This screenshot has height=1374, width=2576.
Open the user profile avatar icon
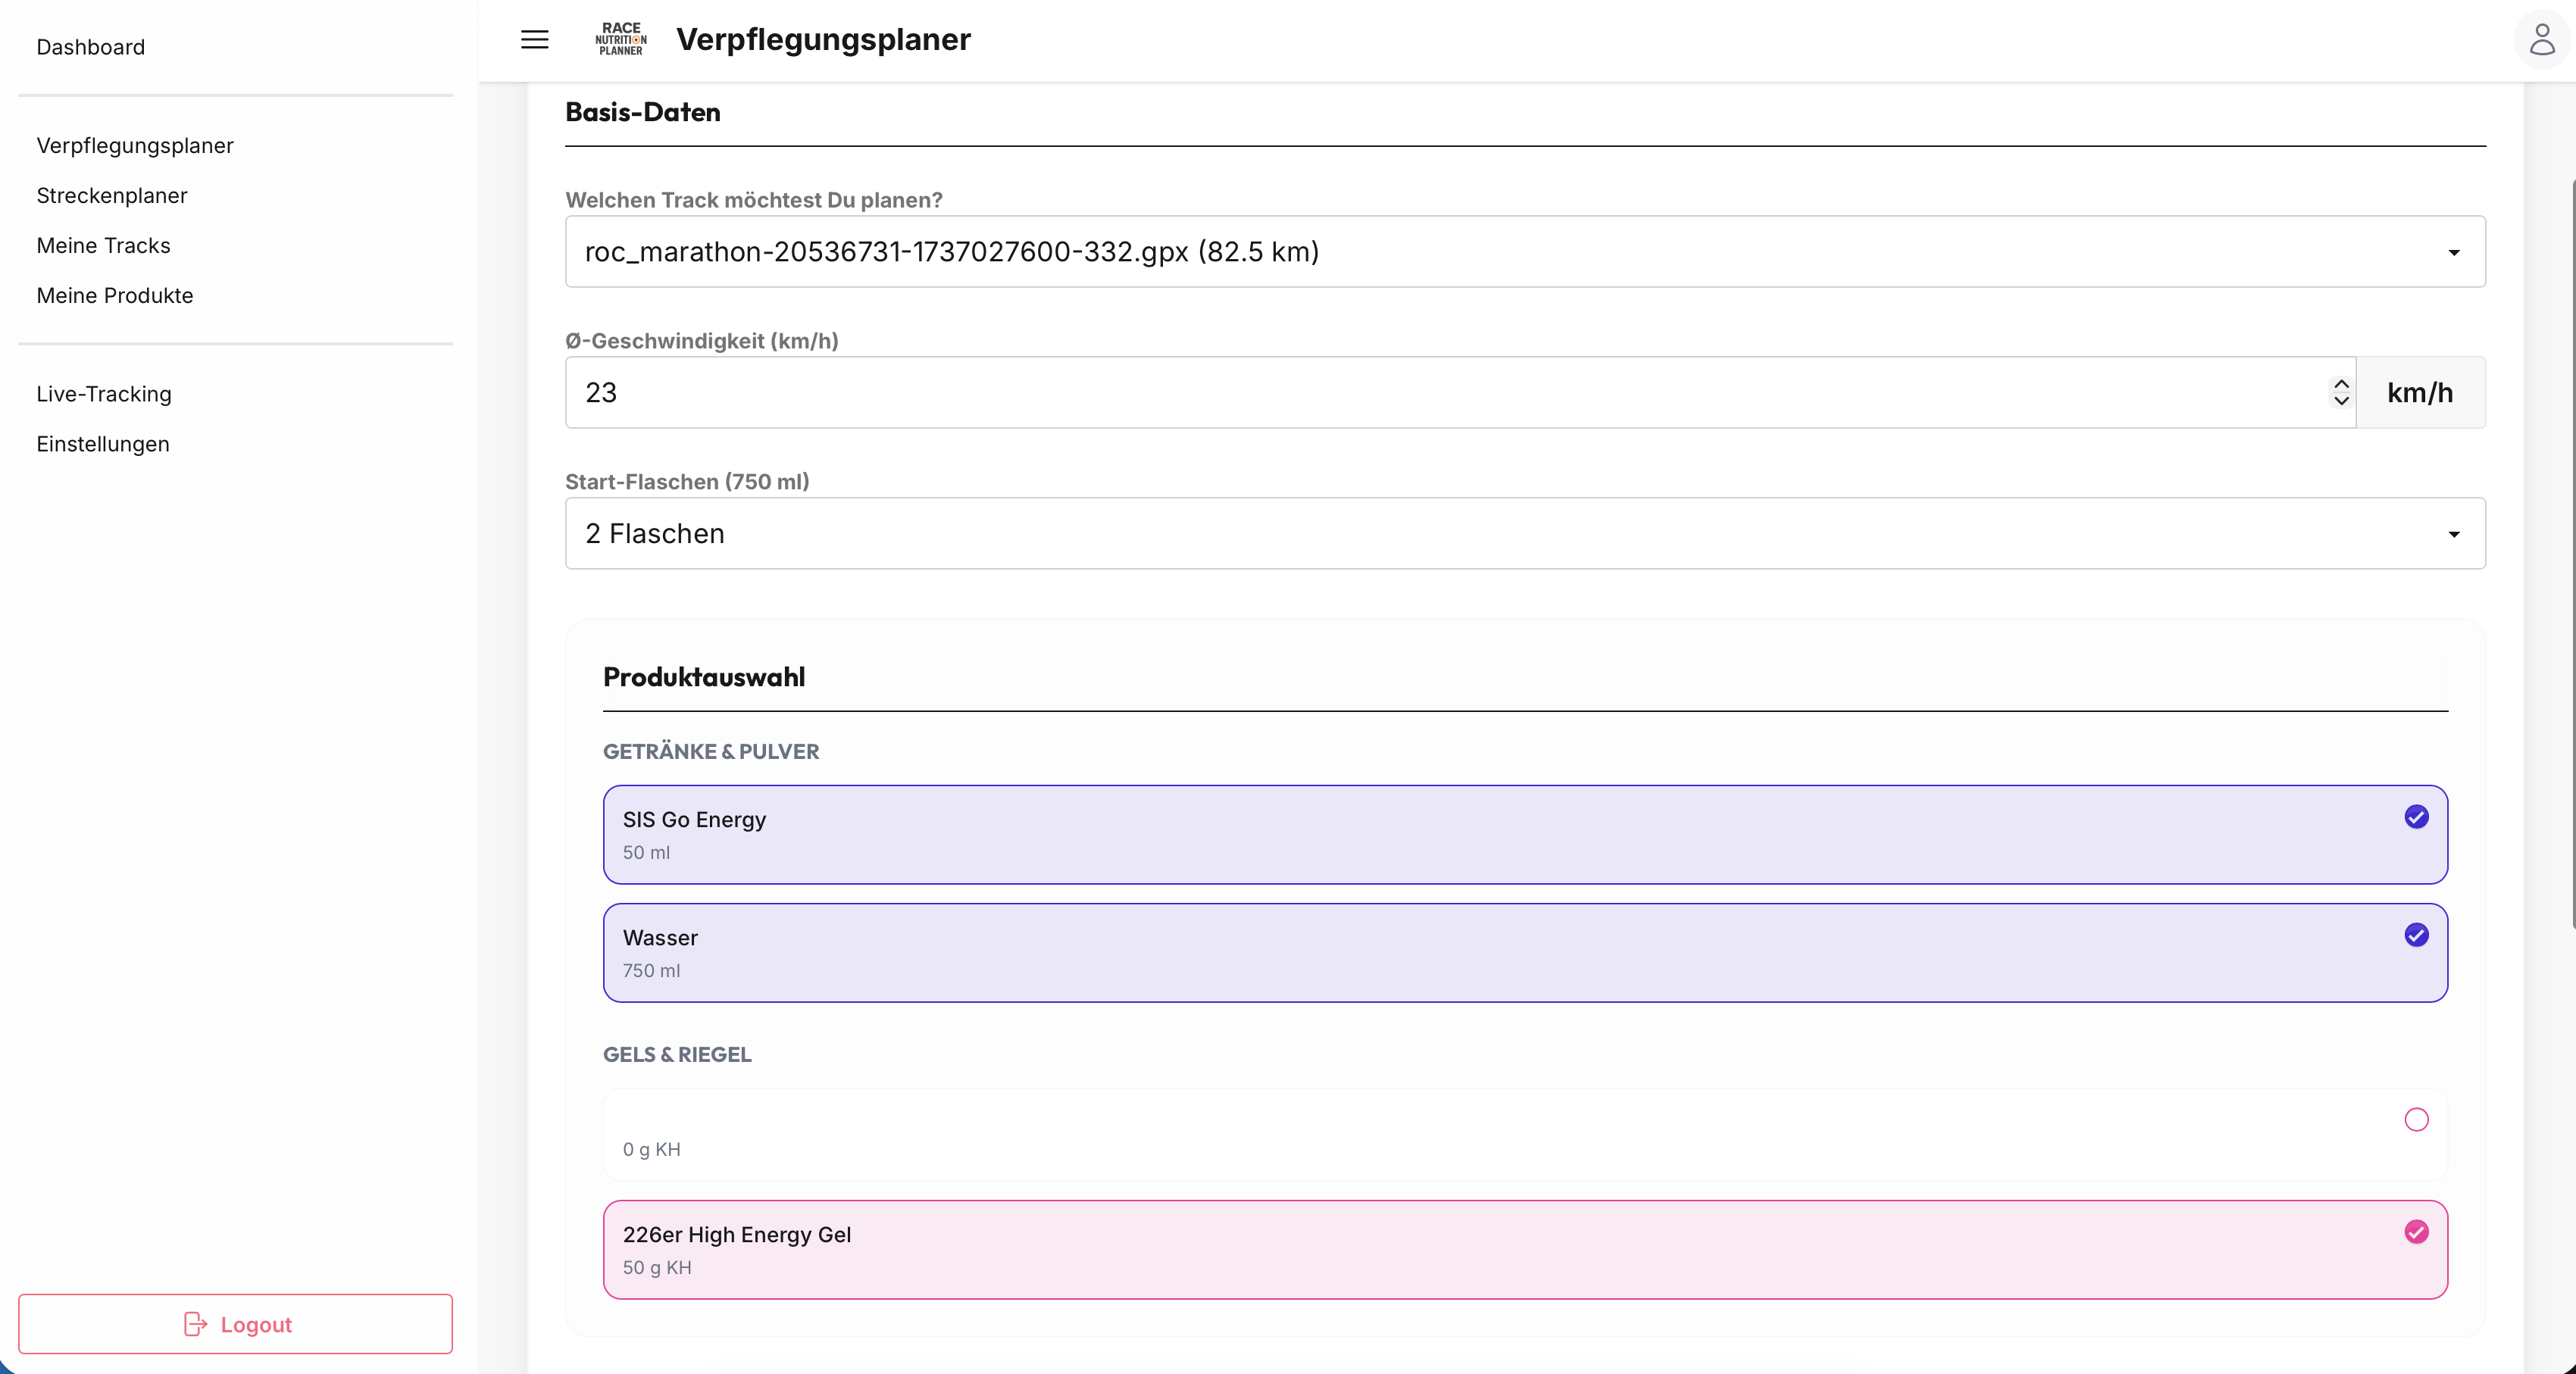[x=2541, y=38]
